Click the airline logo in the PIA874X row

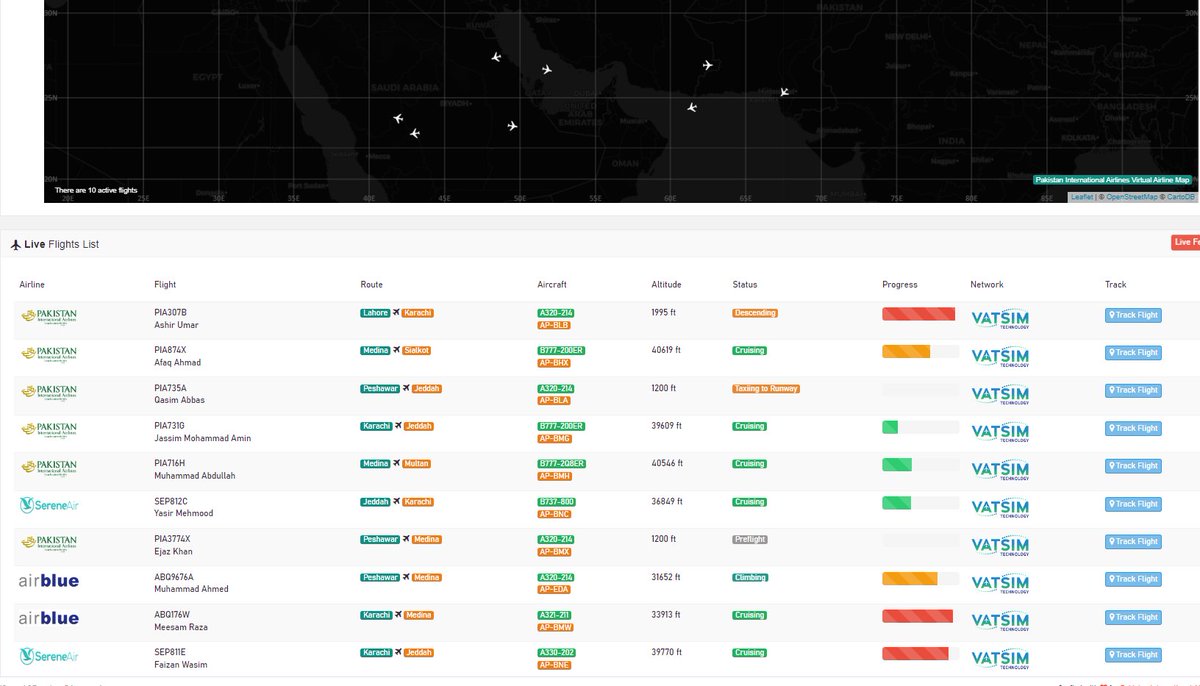click(x=49, y=354)
